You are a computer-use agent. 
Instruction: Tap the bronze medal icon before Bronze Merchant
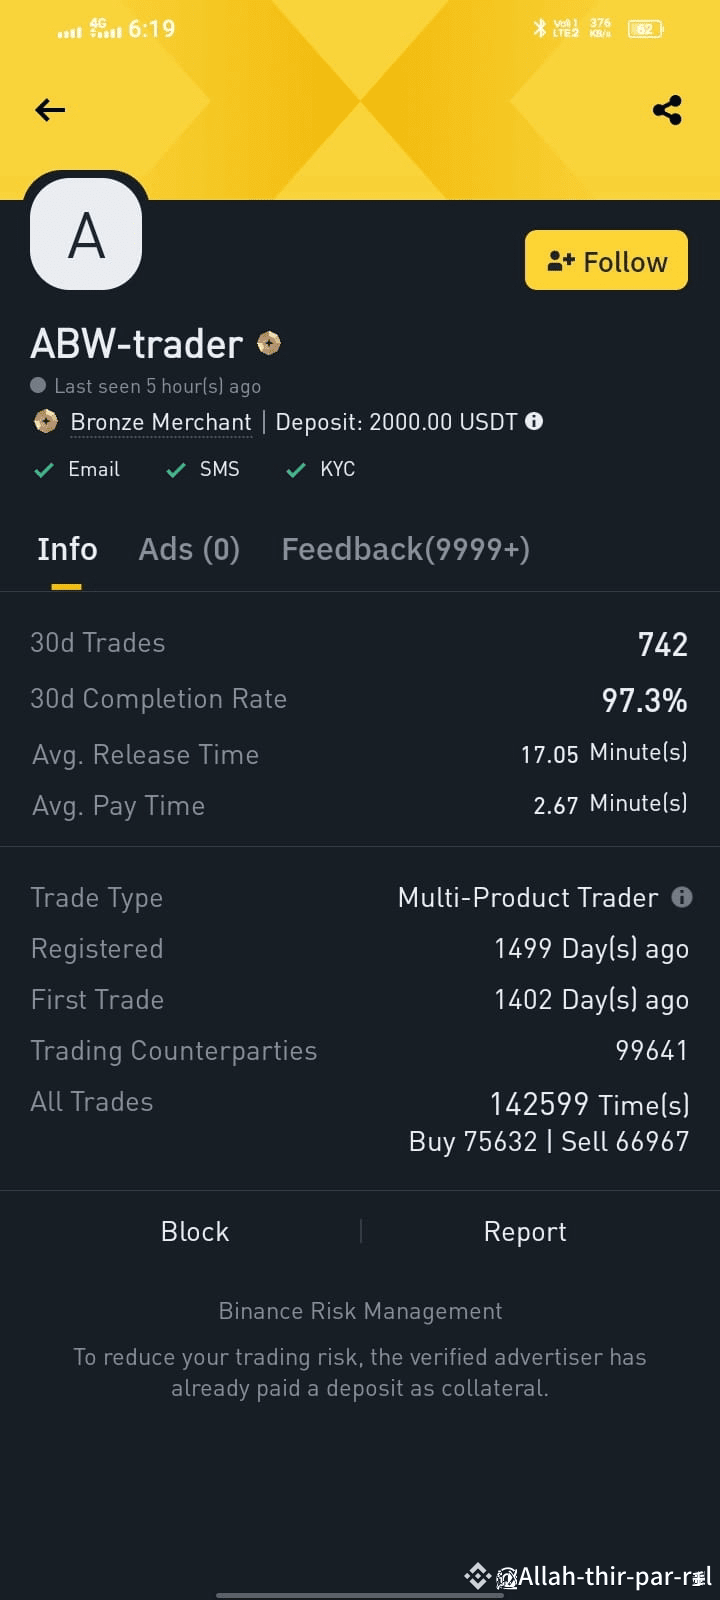point(46,422)
